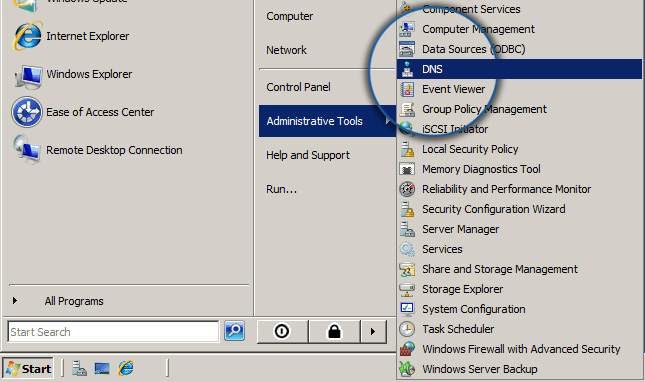The width and height of the screenshot is (645, 382).
Task: Click the Services gear icon
Action: coord(407,249)
